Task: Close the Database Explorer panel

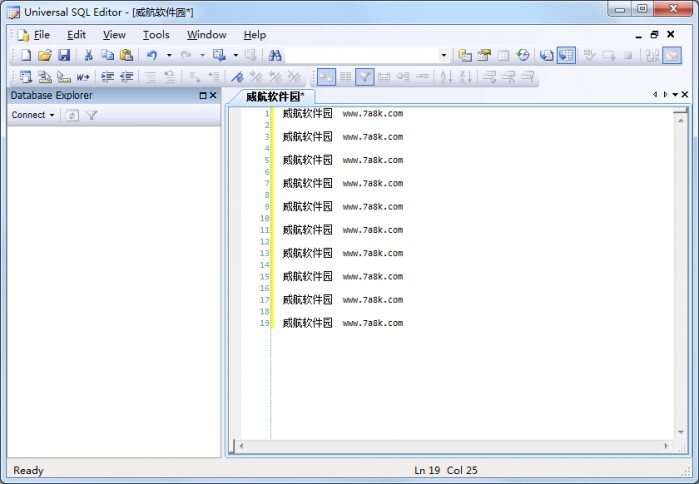Action: point(213,95)
